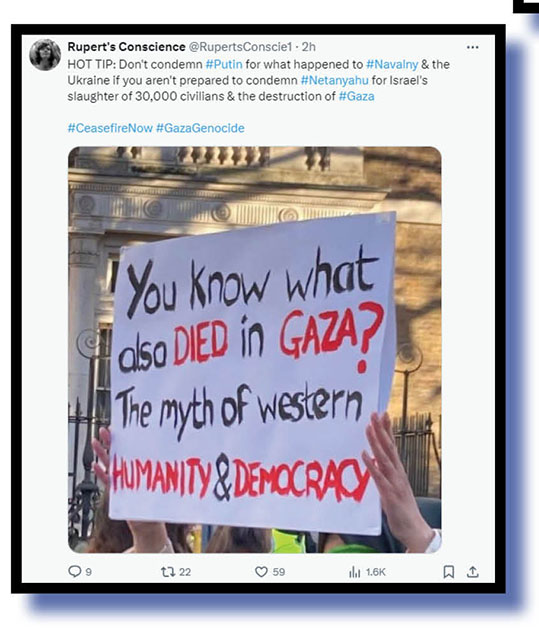Open the protest sign photo
This screenshot has width=539, height=639.
pyautogui.click(x=255, y=350)
